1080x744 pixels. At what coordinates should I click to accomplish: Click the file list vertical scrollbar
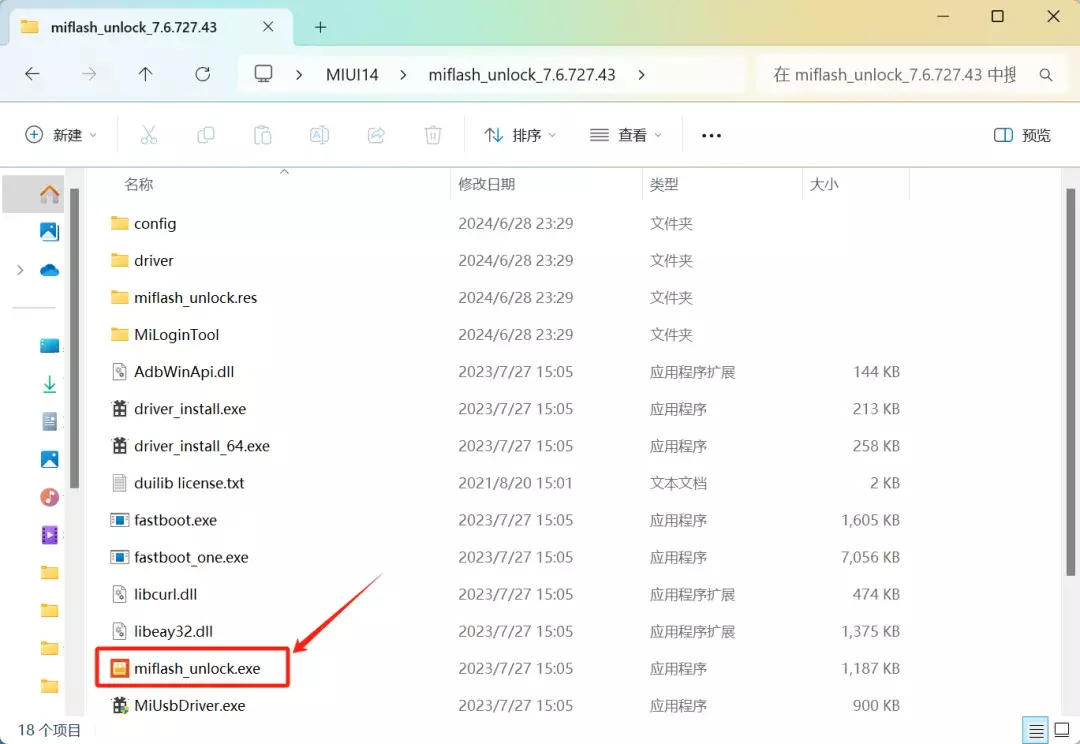1070,382
